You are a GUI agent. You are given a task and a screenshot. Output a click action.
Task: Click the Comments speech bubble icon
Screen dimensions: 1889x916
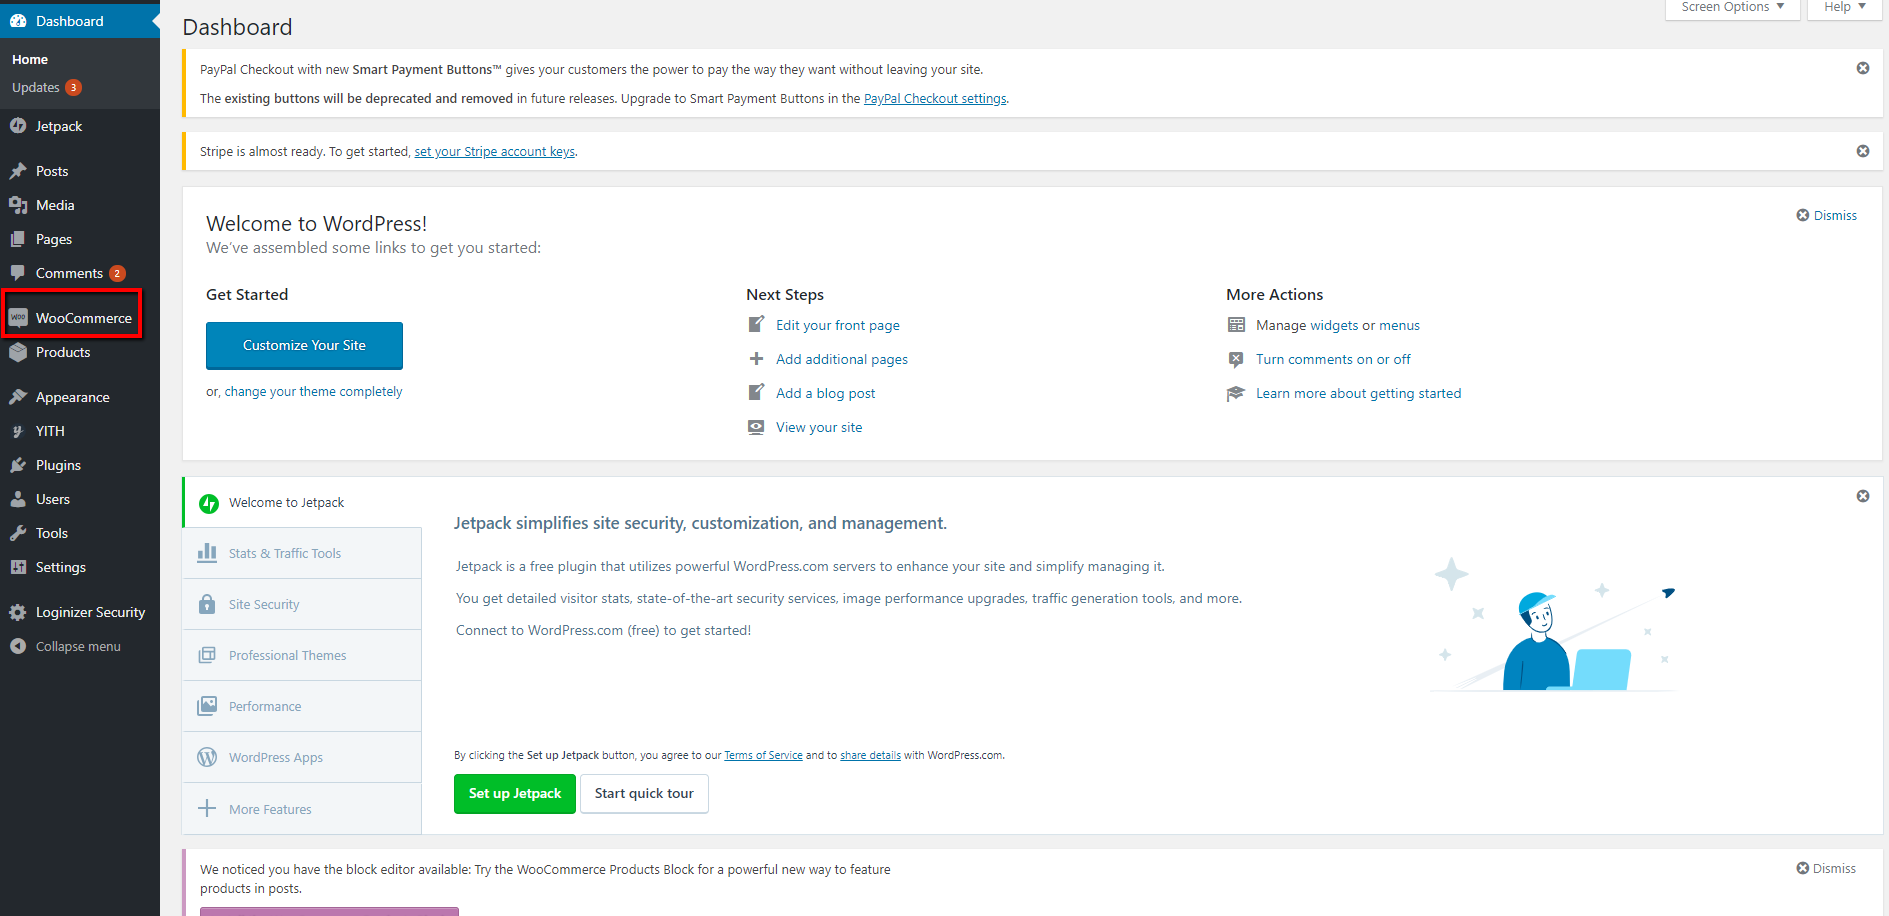[18, 273]
